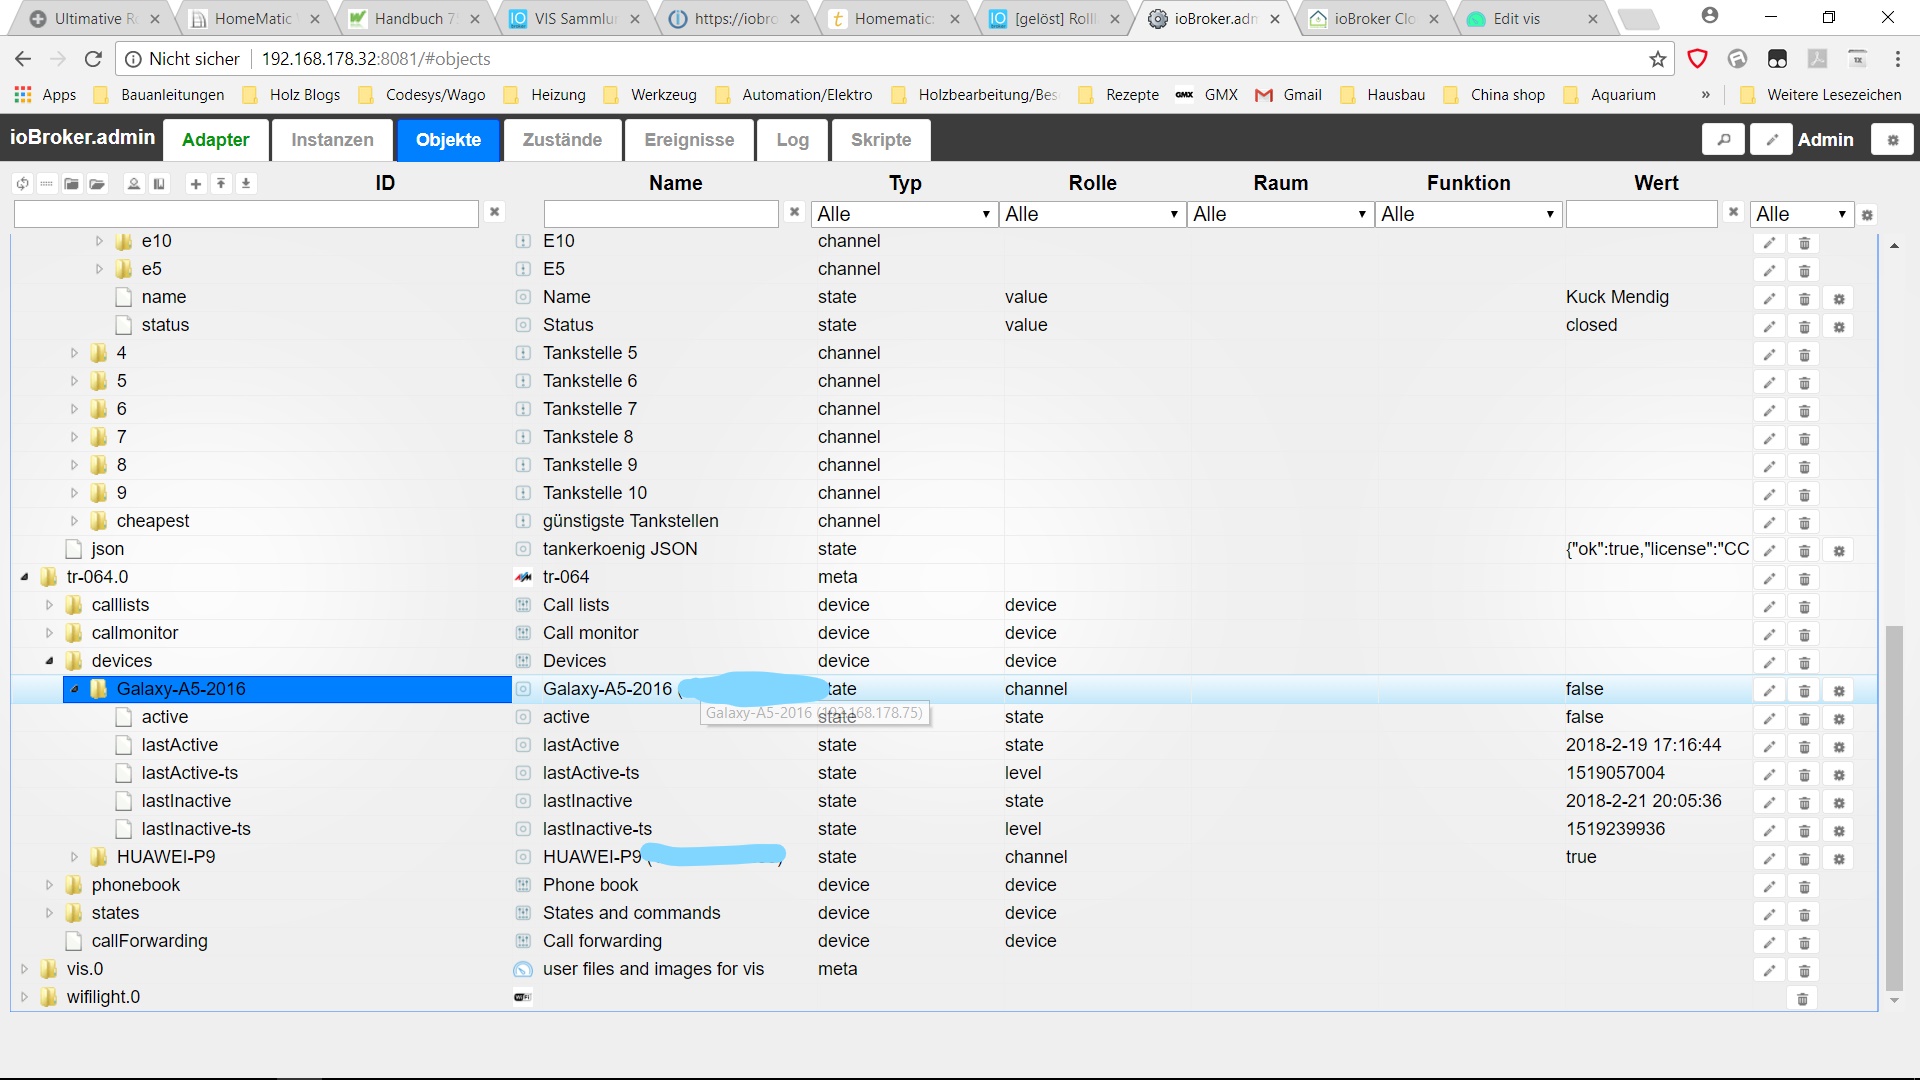Toggle the list view mode icon
Viewport: 1920px width, 1080px height.
click(46, 184)
